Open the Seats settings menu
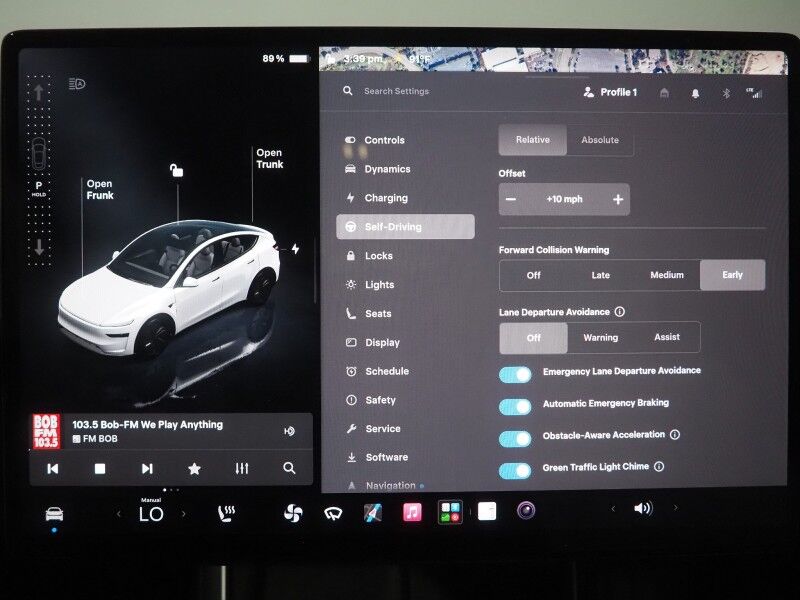800x600 pixels. pos(368,313)
